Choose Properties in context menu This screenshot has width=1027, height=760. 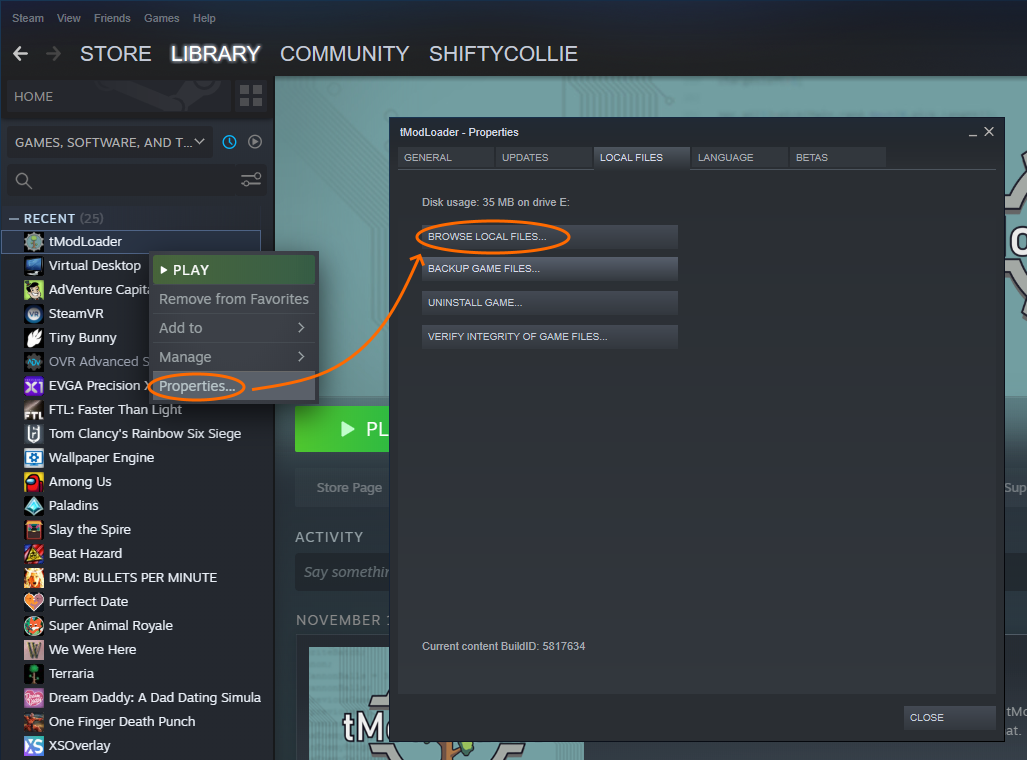point(234,386)
